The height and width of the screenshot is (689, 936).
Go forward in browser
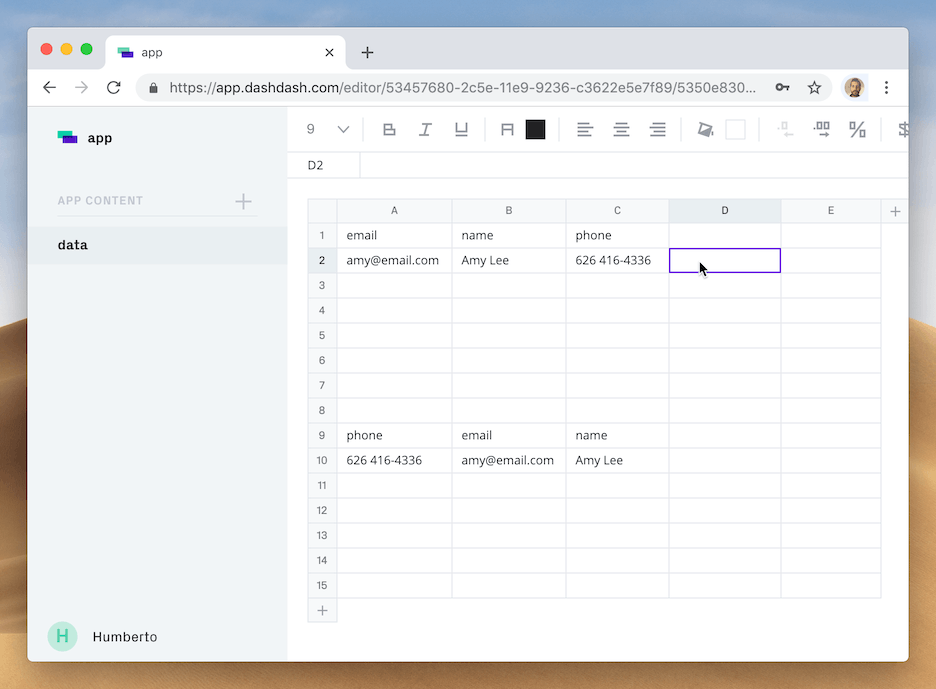pos(82,88)
